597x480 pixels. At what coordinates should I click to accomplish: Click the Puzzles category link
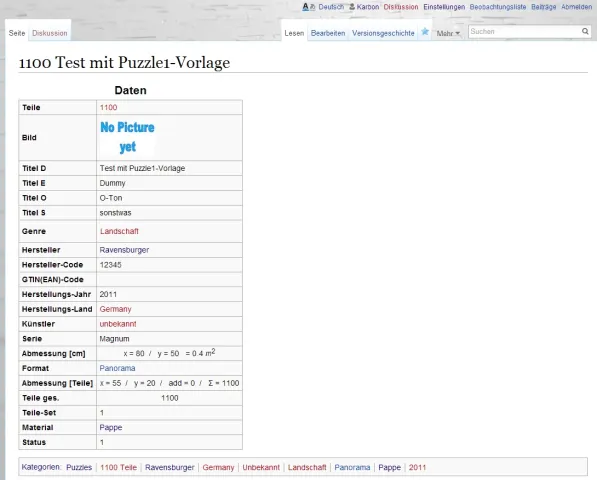point(79,467)
